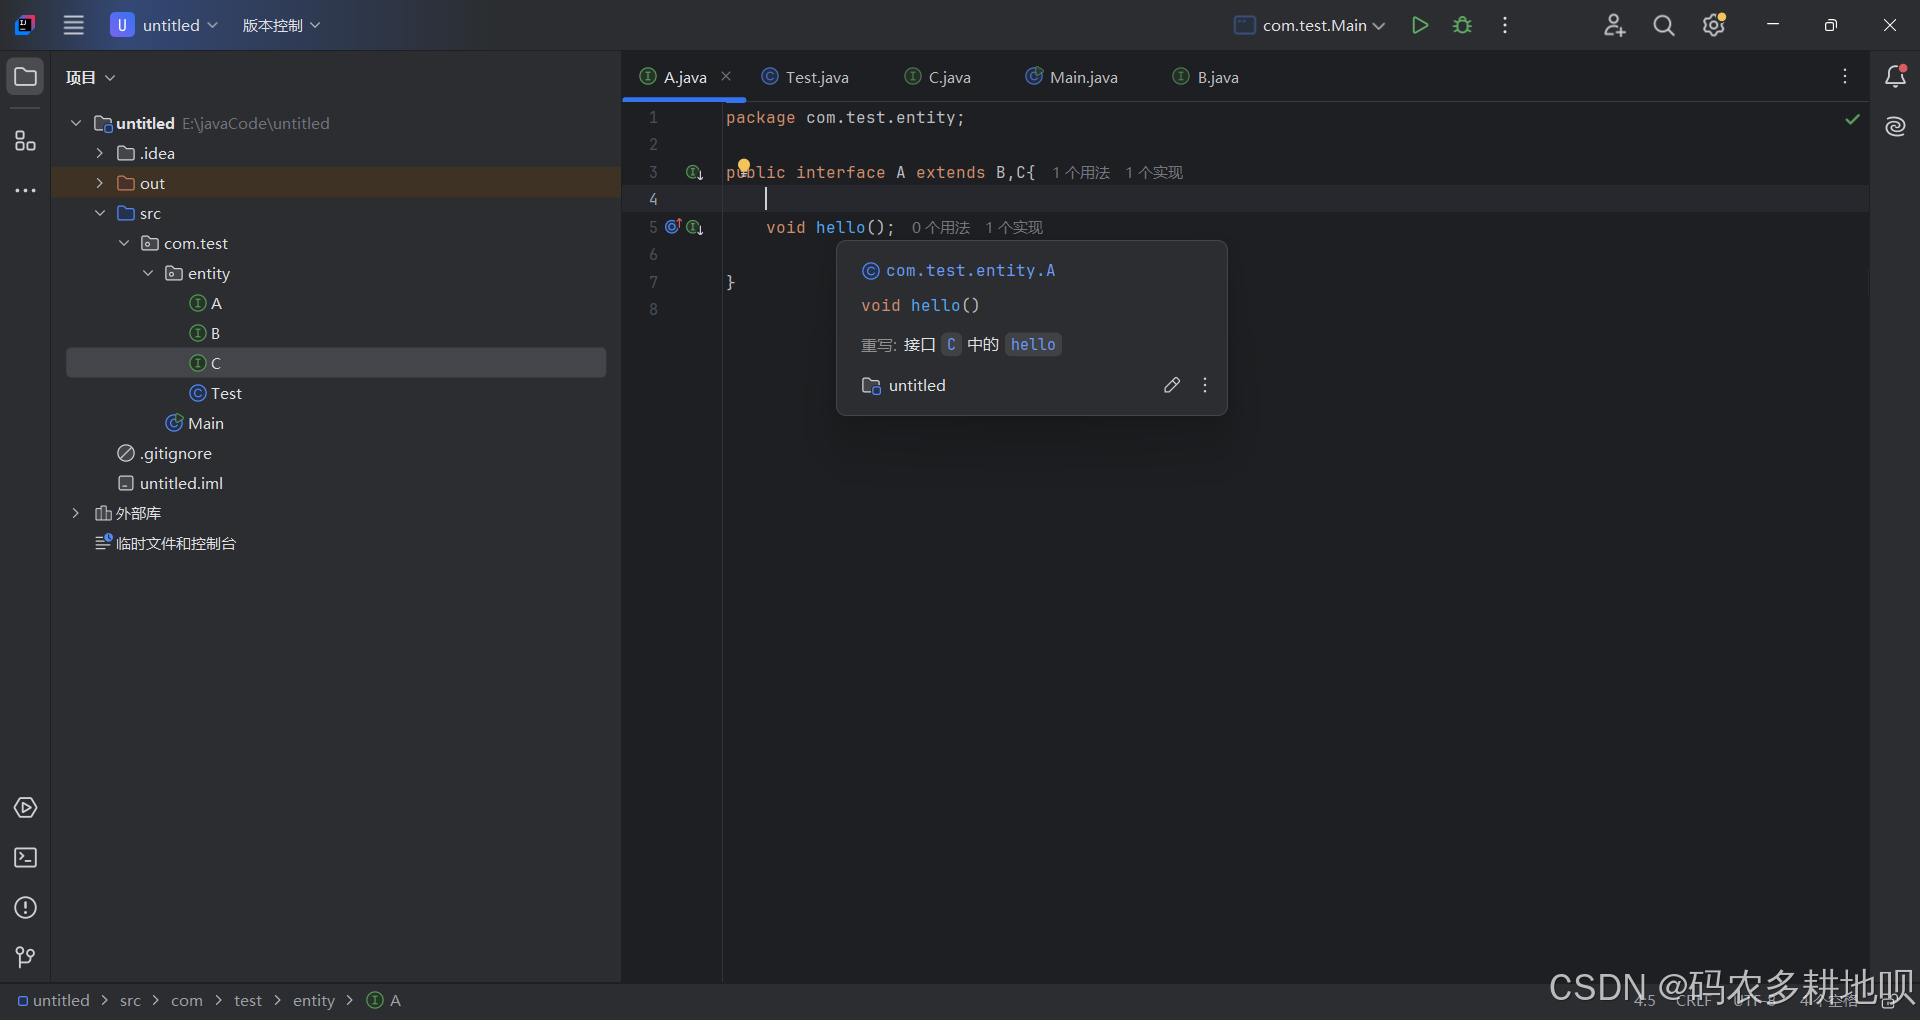Switch to the Test.java tab
Image resolution: width=1920 pixels, height=1020 pixels.
(805, 77)
